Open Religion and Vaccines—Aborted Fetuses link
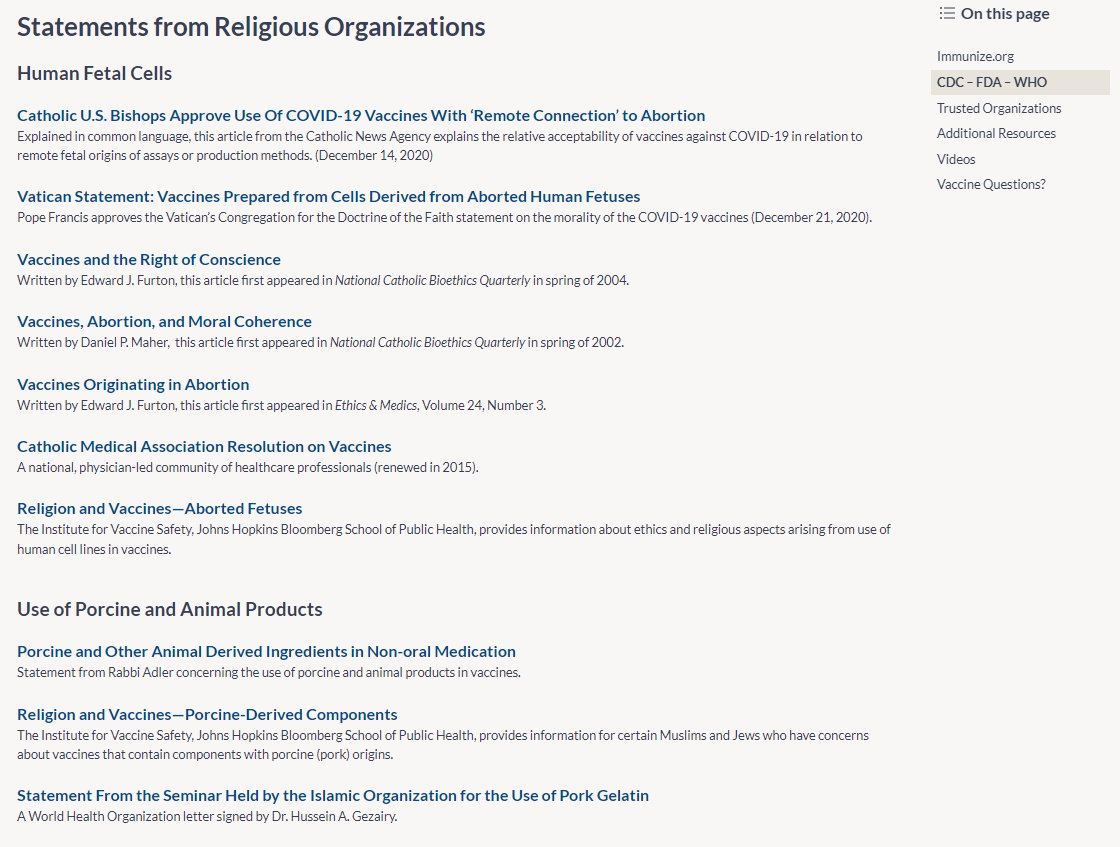 pos(159,509)
